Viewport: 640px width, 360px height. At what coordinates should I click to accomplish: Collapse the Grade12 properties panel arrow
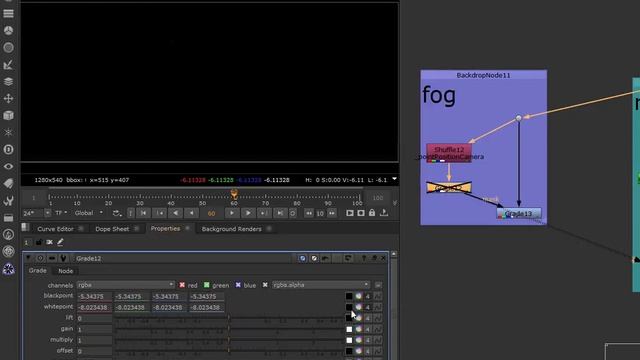coord(28,258)
